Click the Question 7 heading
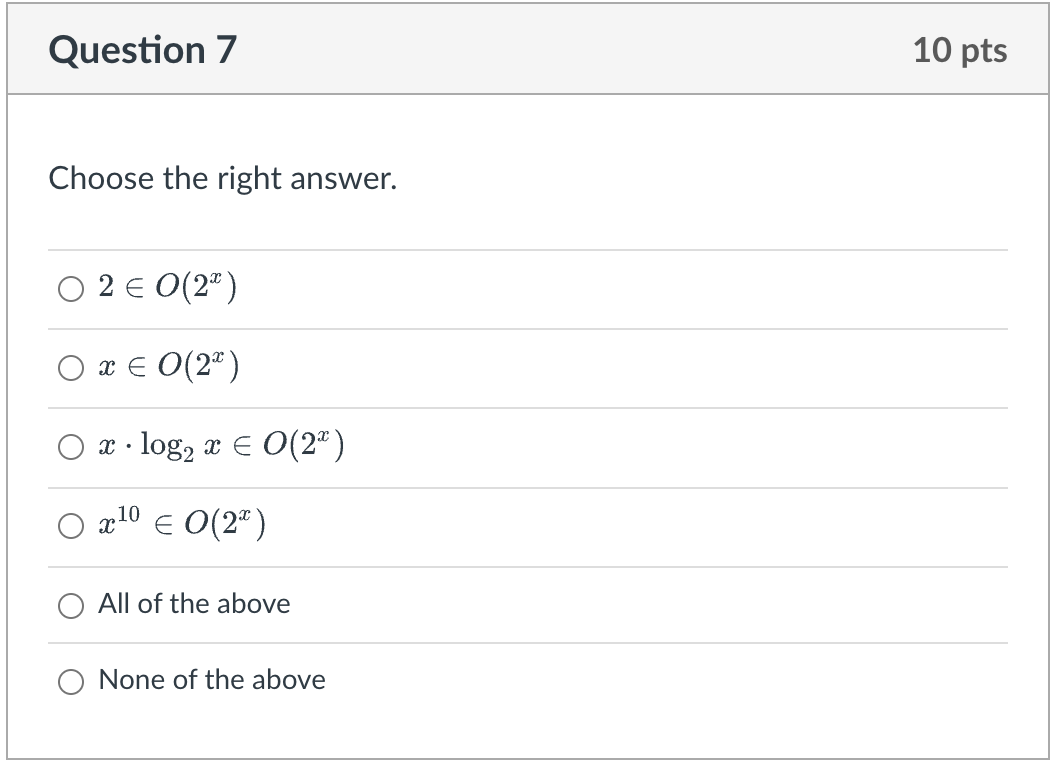Viewport: 1054px width, 764px height. pyautogui.click(x=144, y=49)
